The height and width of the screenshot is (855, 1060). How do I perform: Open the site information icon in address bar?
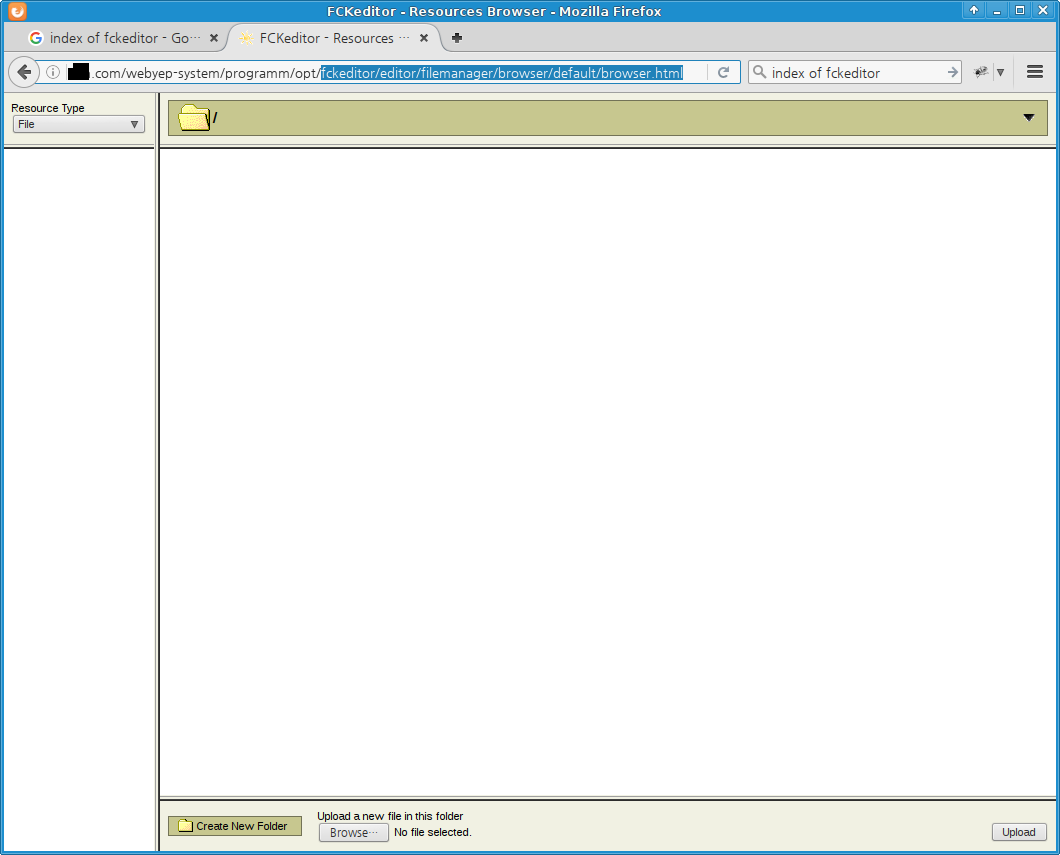53,72
